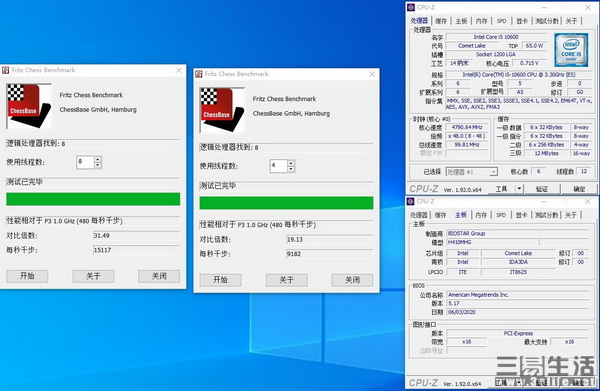Click the ChessBase logo in right Fritz window
The image size is (600, 391).
pos(222,110)
